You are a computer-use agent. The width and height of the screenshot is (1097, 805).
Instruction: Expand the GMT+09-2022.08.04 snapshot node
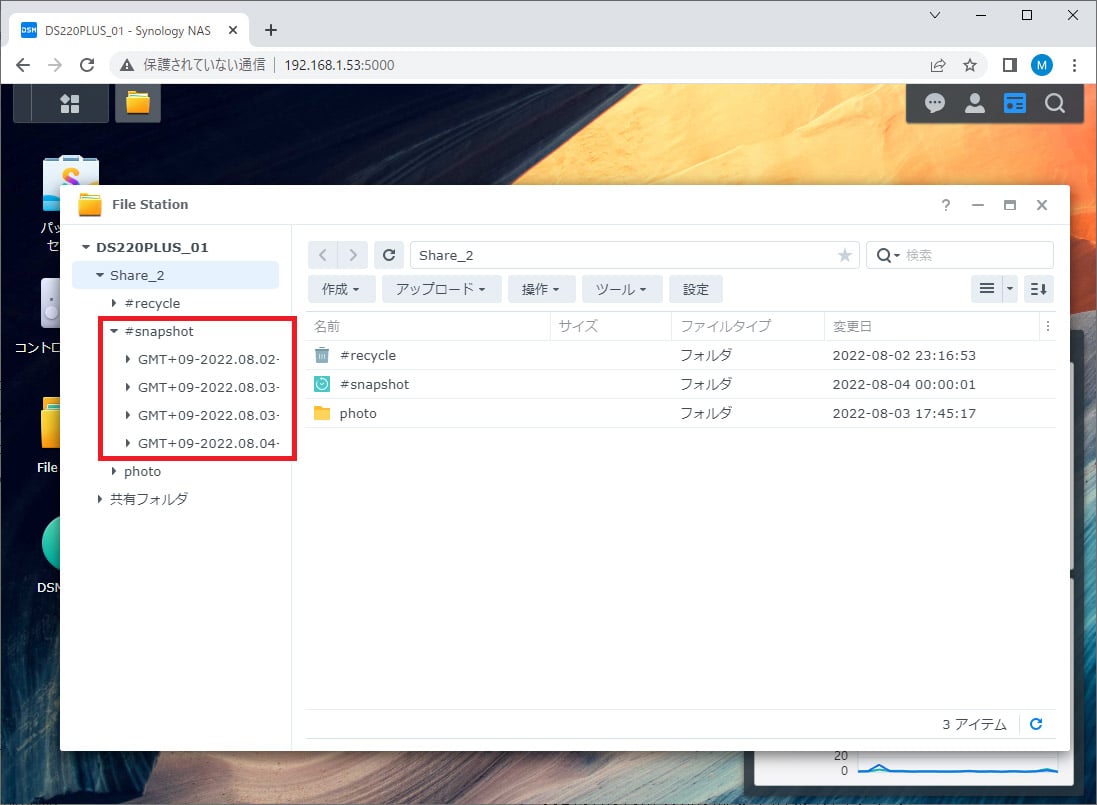click(128, 443)
